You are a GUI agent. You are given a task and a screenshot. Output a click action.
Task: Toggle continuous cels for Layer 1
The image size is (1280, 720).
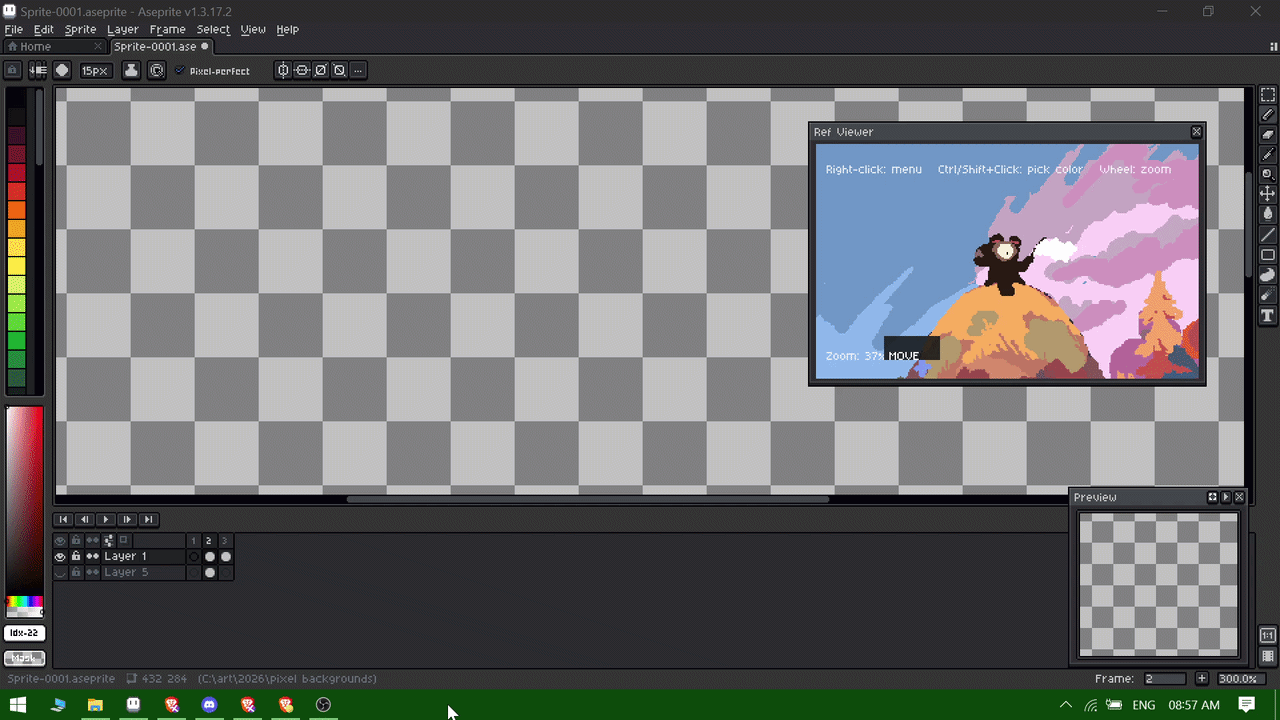(93, 556)
